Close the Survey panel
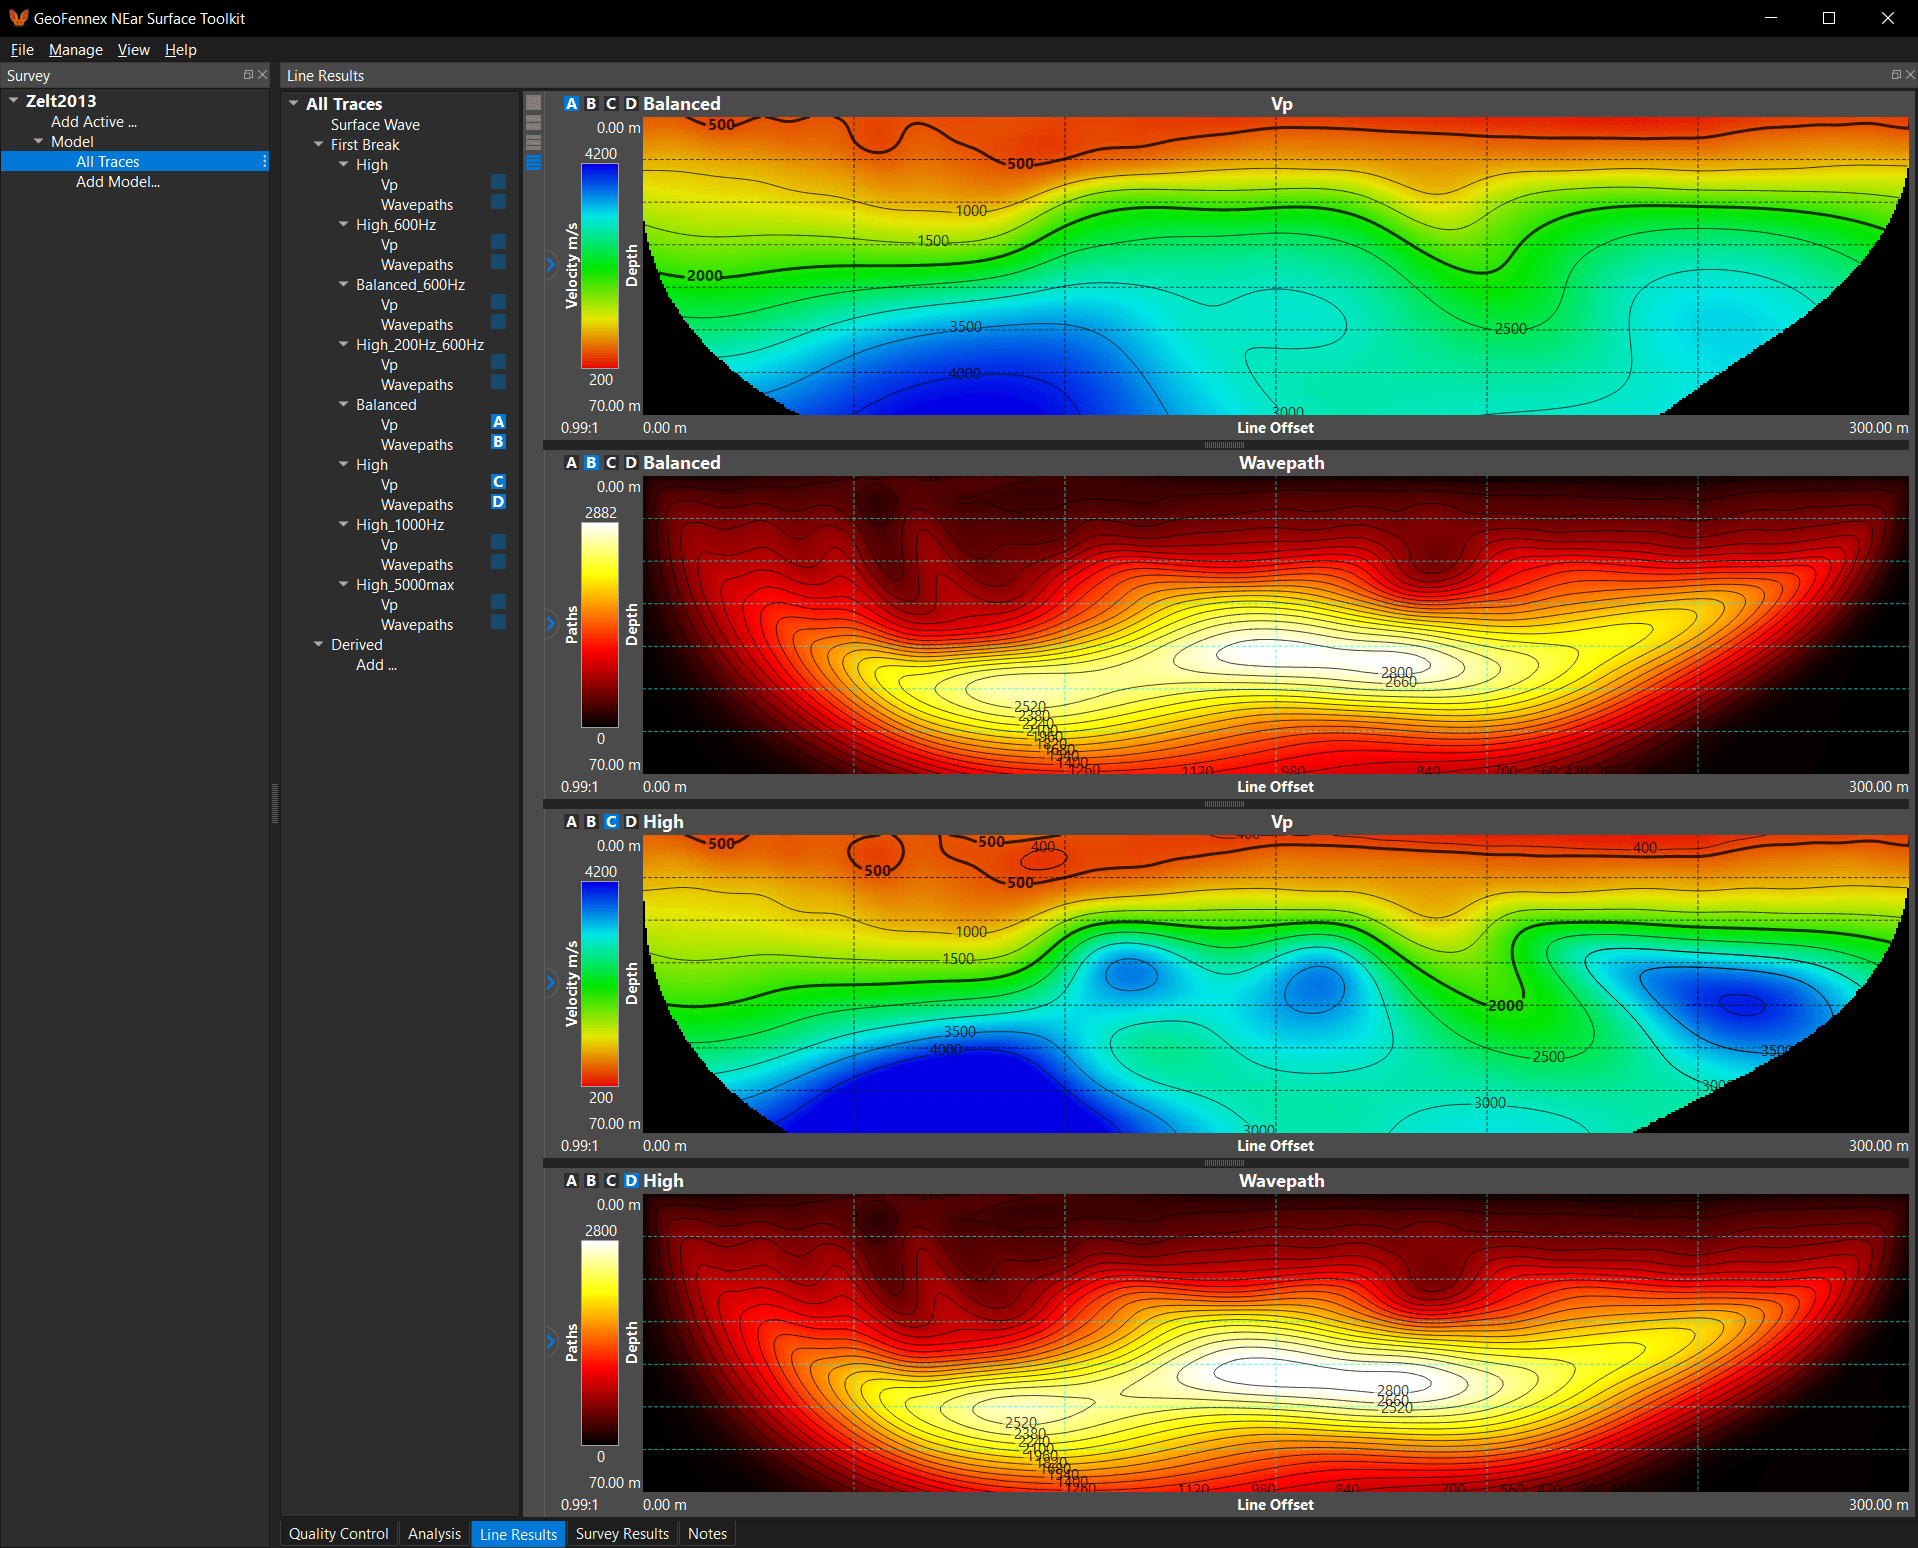This screenshot has height=1548, width=1918. pos(263,75)
